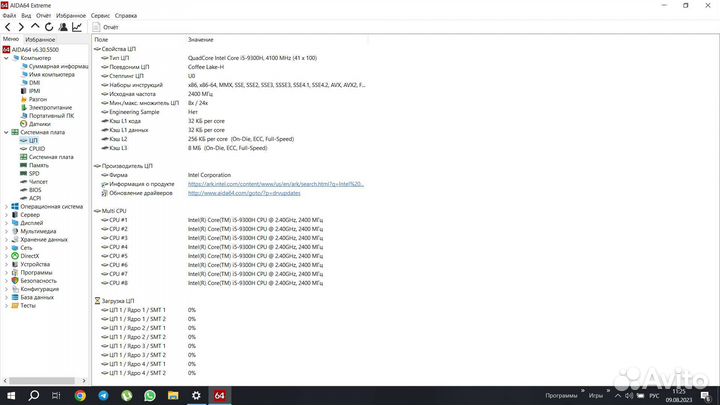This screenshot has width=720, height=405.
Task: Open the aida64.com driver updates link
Action: point(244,193)
